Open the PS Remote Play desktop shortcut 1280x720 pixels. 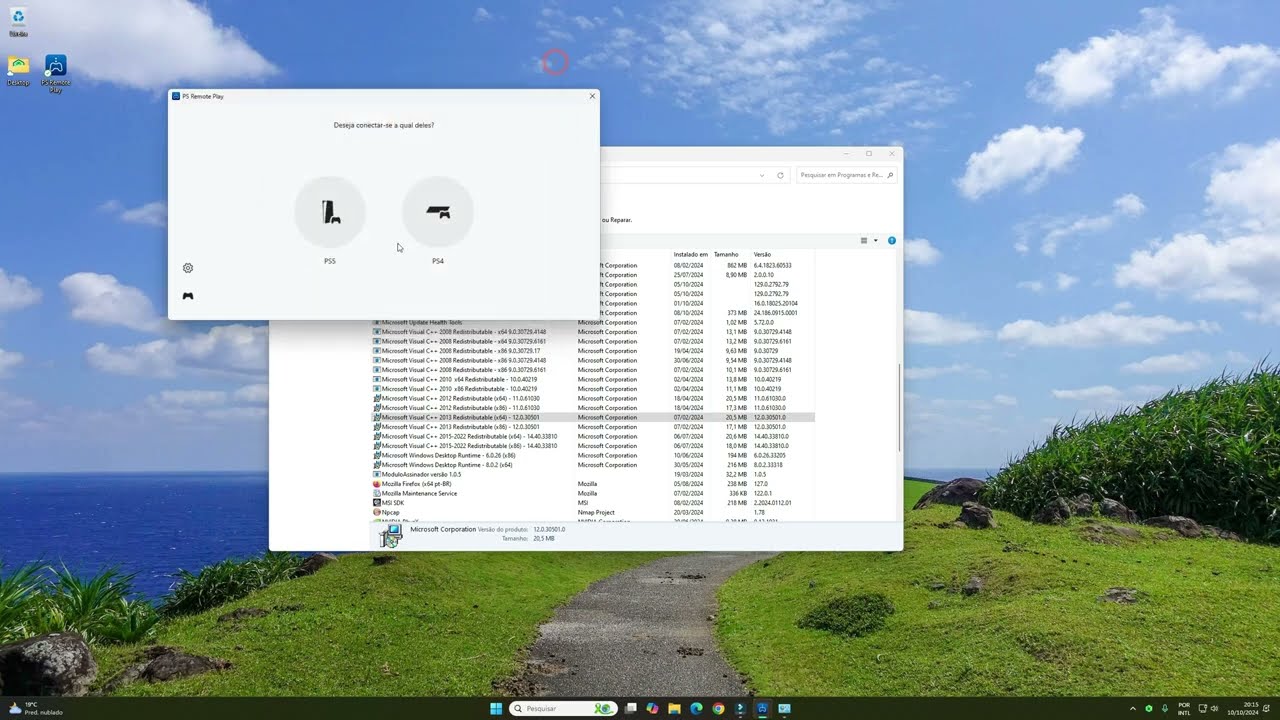56,74
